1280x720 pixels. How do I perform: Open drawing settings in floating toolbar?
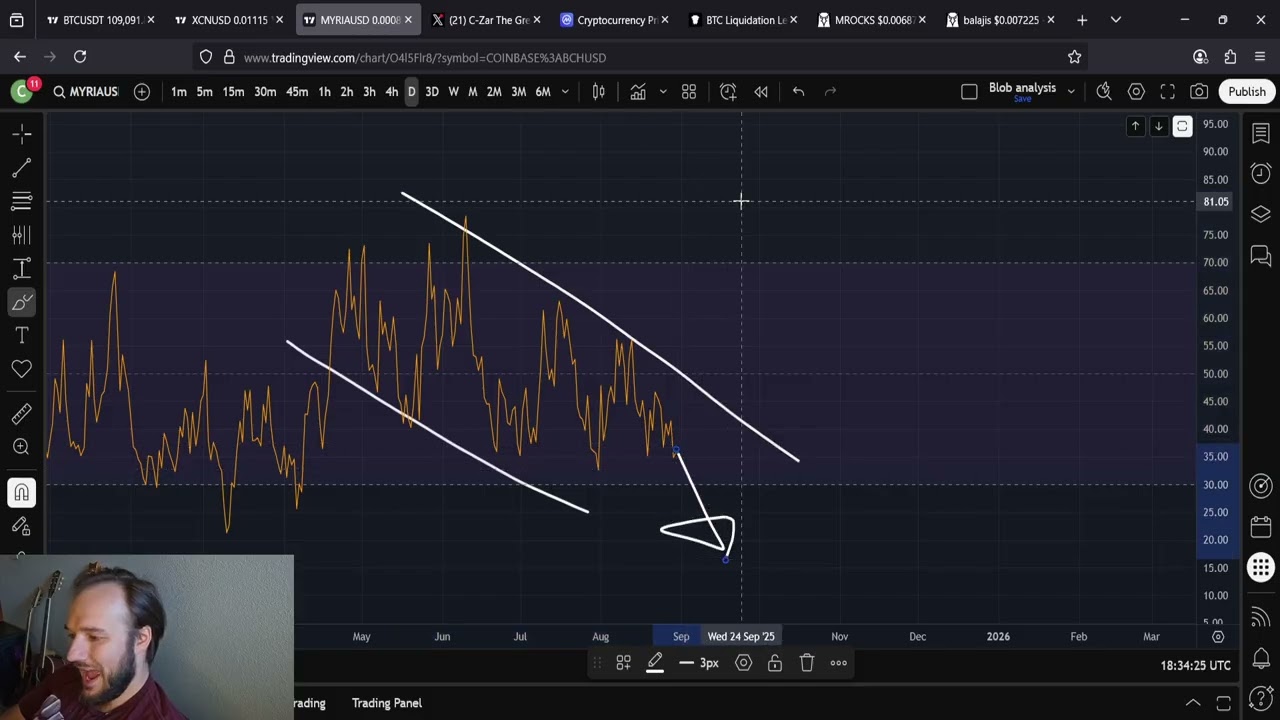[743, 662]
